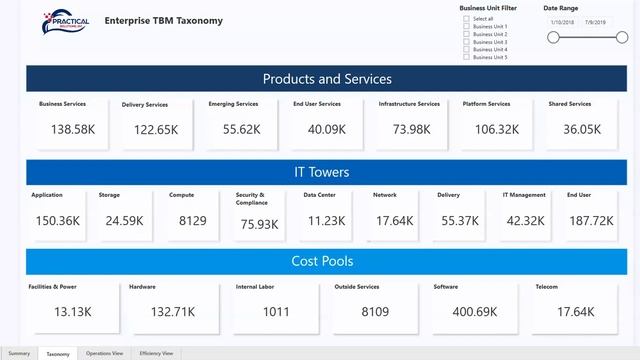The image size is (640, 360).
Task: Tick the Business Unit 2 checkbox
Action: coord(466,34)
